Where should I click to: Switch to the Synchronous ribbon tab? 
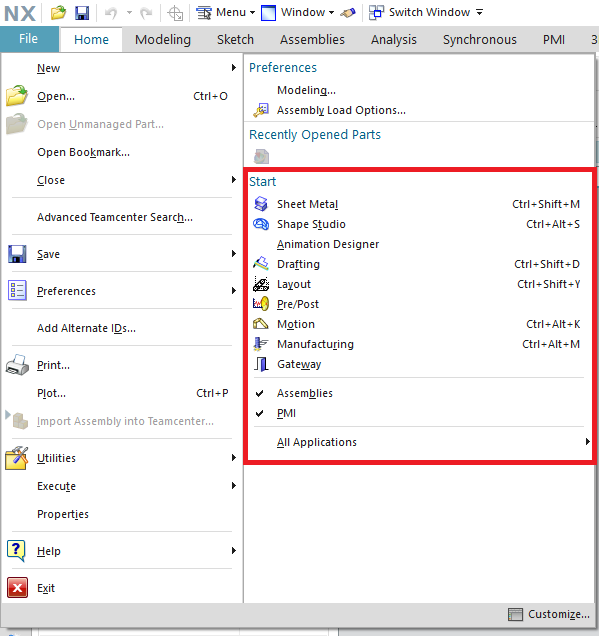[480, 40]
